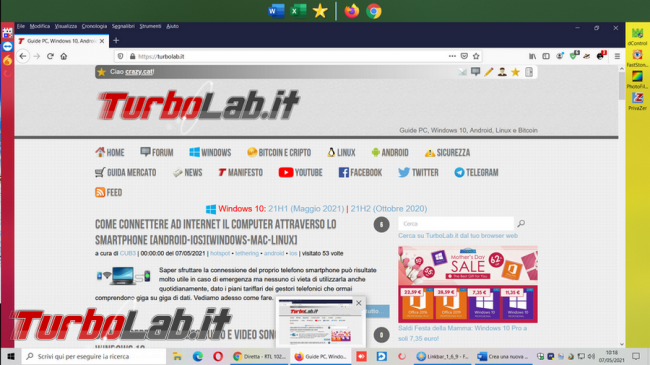Open the Windows notification center

click(636, 356)
